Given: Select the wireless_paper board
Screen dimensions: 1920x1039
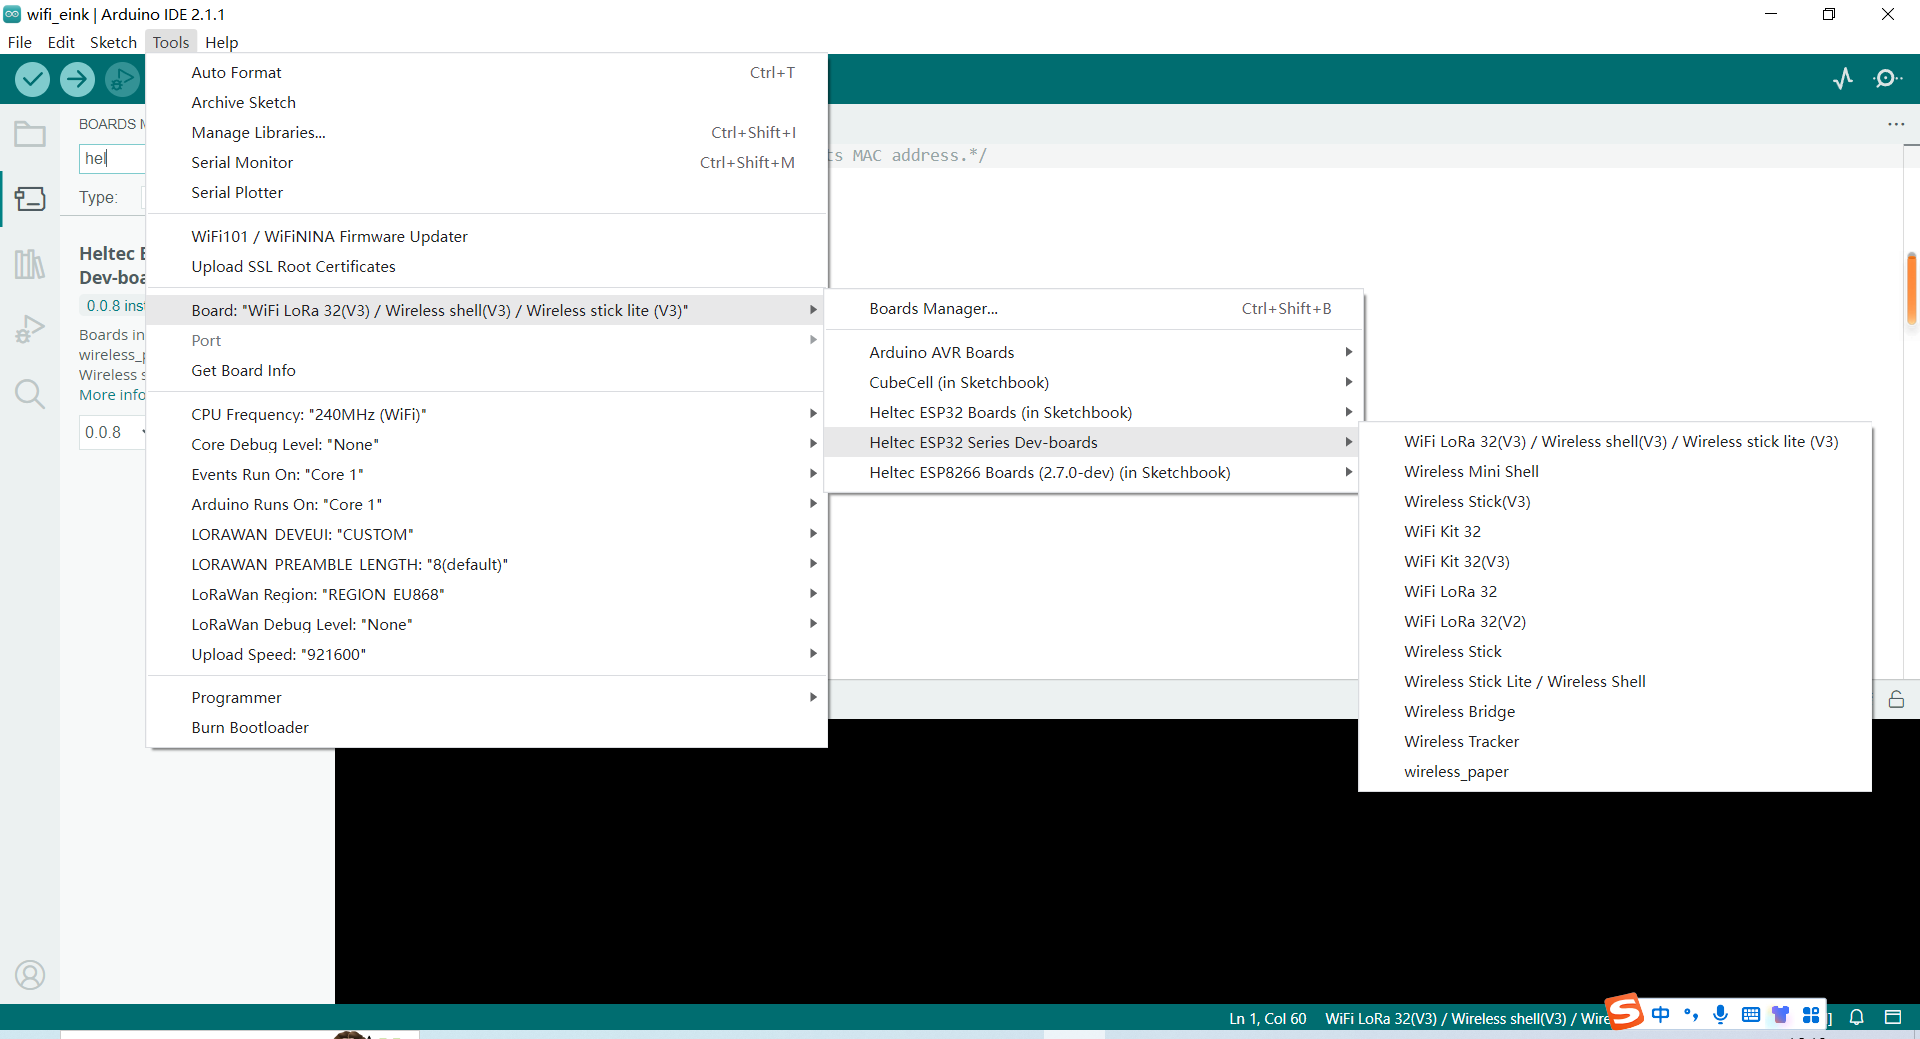Looking at the screenshot, I should coord(1456,771).
